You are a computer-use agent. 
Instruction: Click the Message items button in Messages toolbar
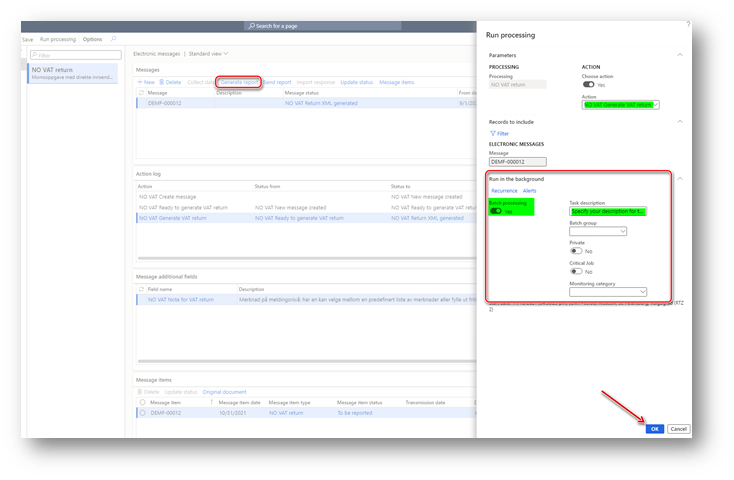tap(396, 82)
